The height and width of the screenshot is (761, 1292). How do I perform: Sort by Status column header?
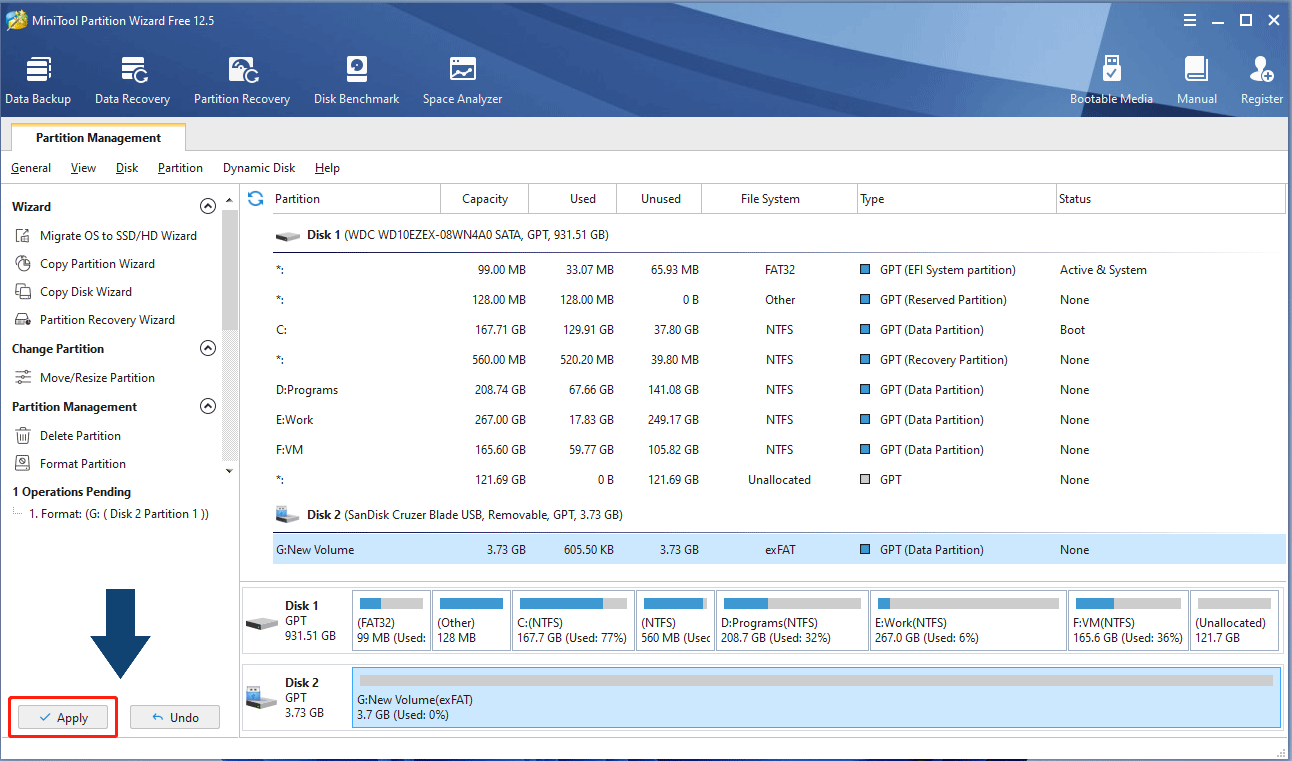tap(1170, 199)
